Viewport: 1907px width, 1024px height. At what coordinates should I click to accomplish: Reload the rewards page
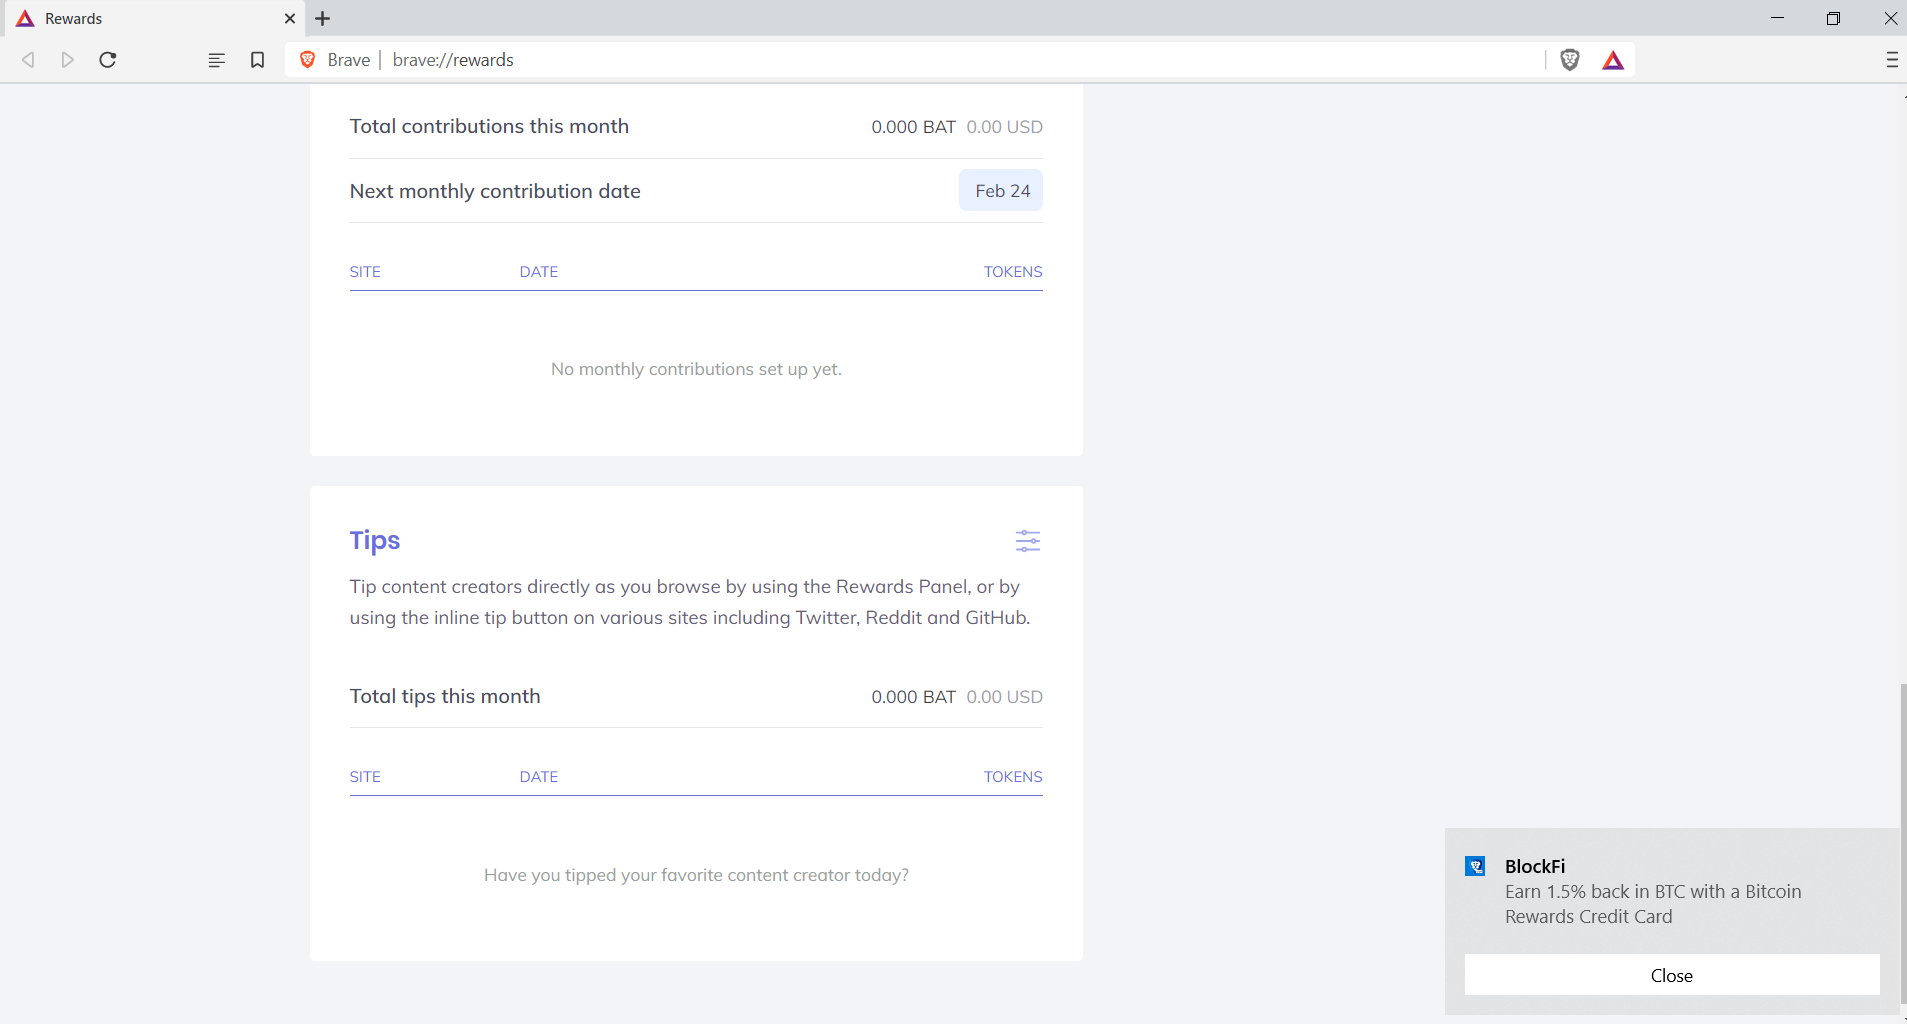coord(107,60)
